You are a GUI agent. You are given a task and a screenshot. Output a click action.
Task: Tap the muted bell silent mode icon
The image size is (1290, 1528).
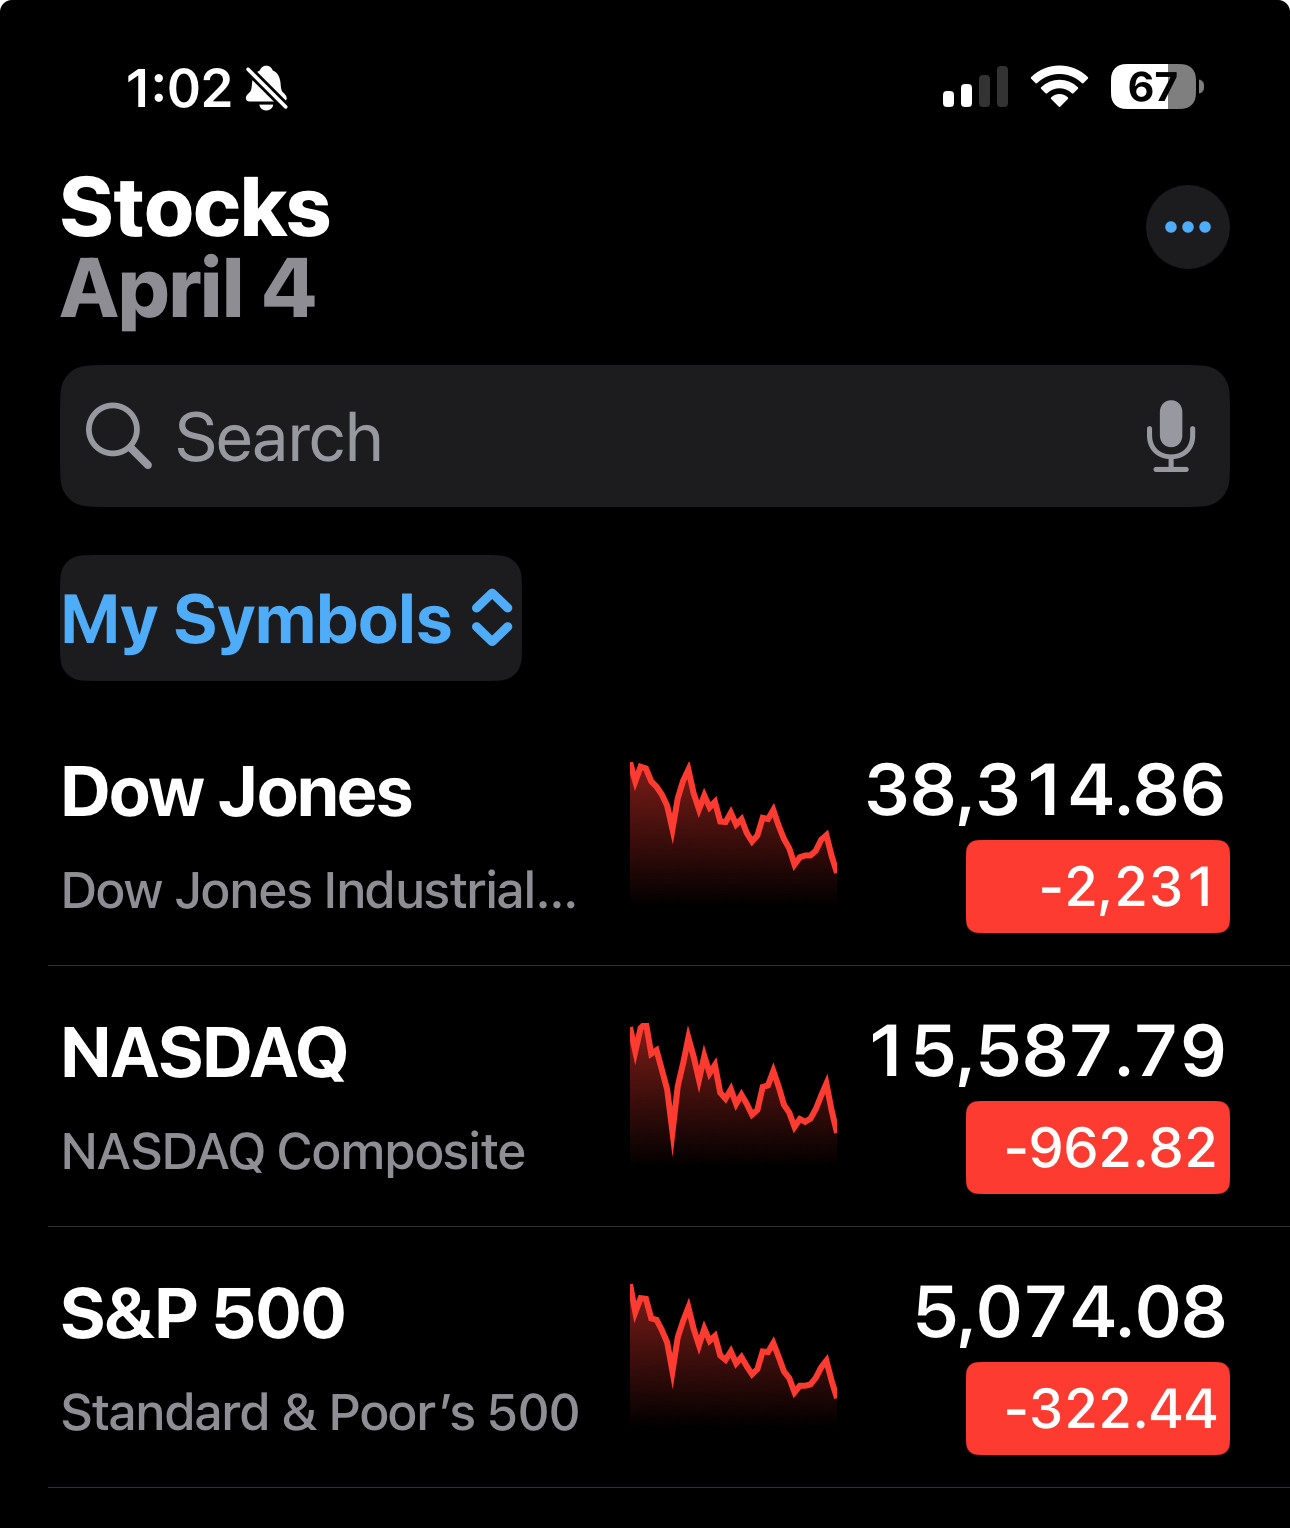coord(267,88)
